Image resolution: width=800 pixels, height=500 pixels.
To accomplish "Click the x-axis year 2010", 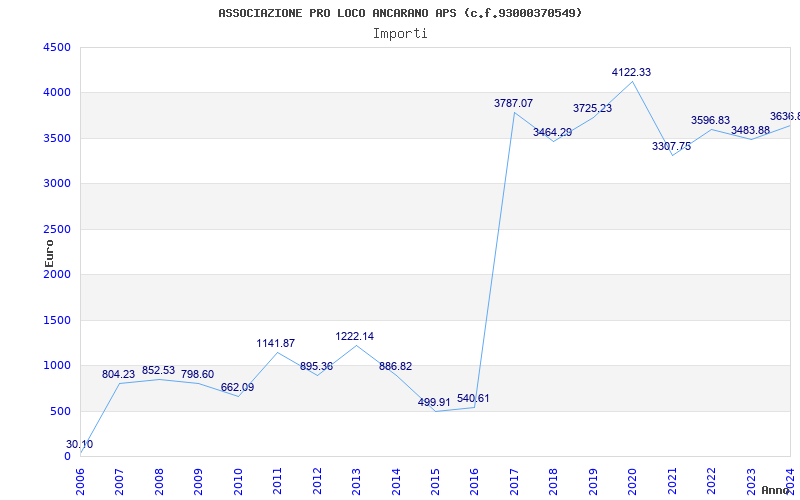I will pyautogui.click(x=238, y=482).
